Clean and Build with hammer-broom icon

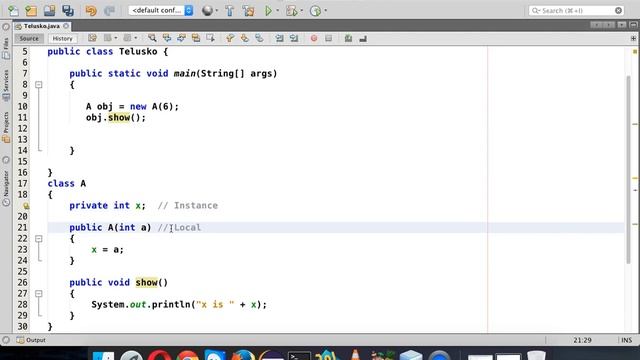(248, 11)
